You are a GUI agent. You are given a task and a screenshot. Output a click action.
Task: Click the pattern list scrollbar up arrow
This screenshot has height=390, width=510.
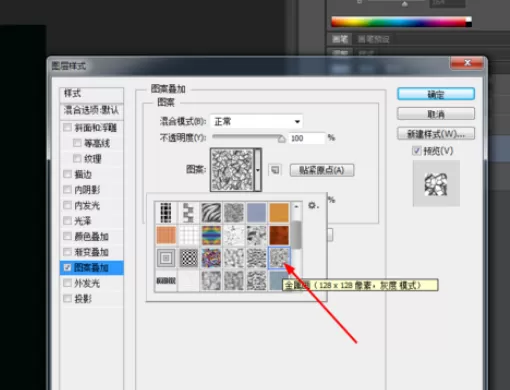[296, 207]
